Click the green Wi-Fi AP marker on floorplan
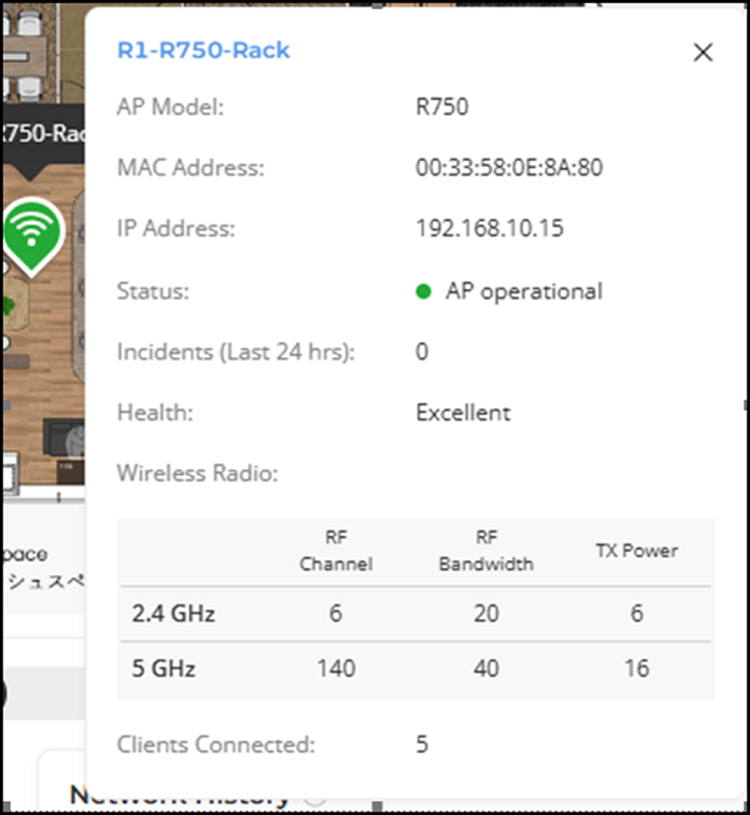 32,231
